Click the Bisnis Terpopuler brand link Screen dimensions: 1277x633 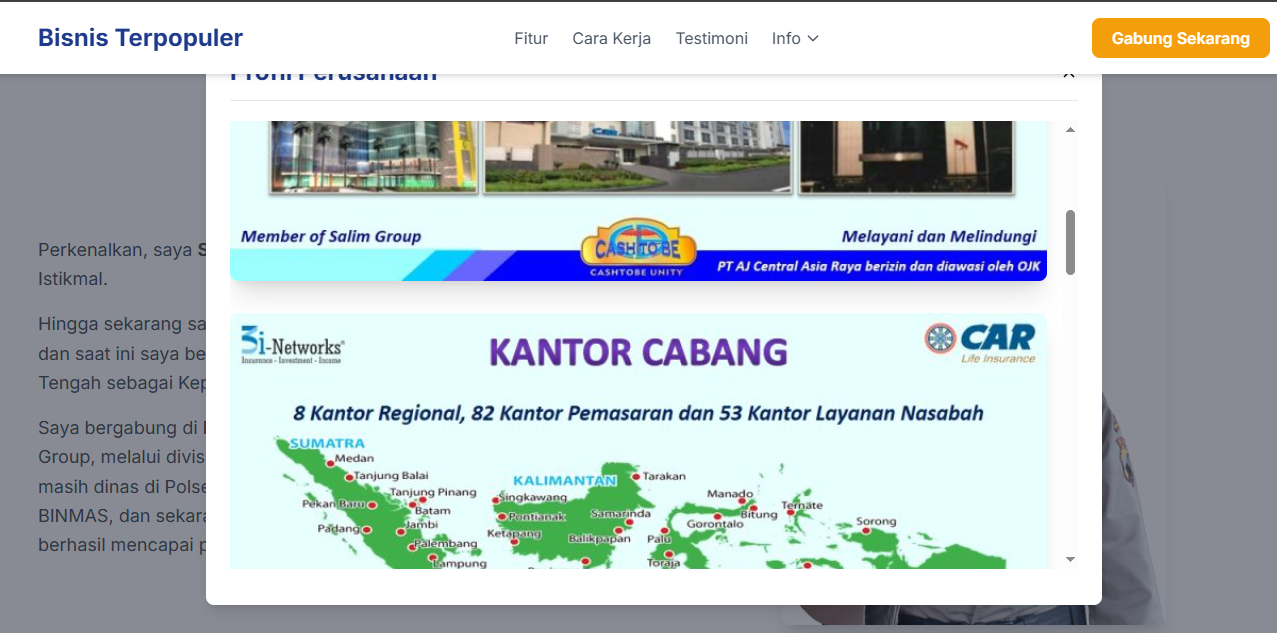point(140,38)
